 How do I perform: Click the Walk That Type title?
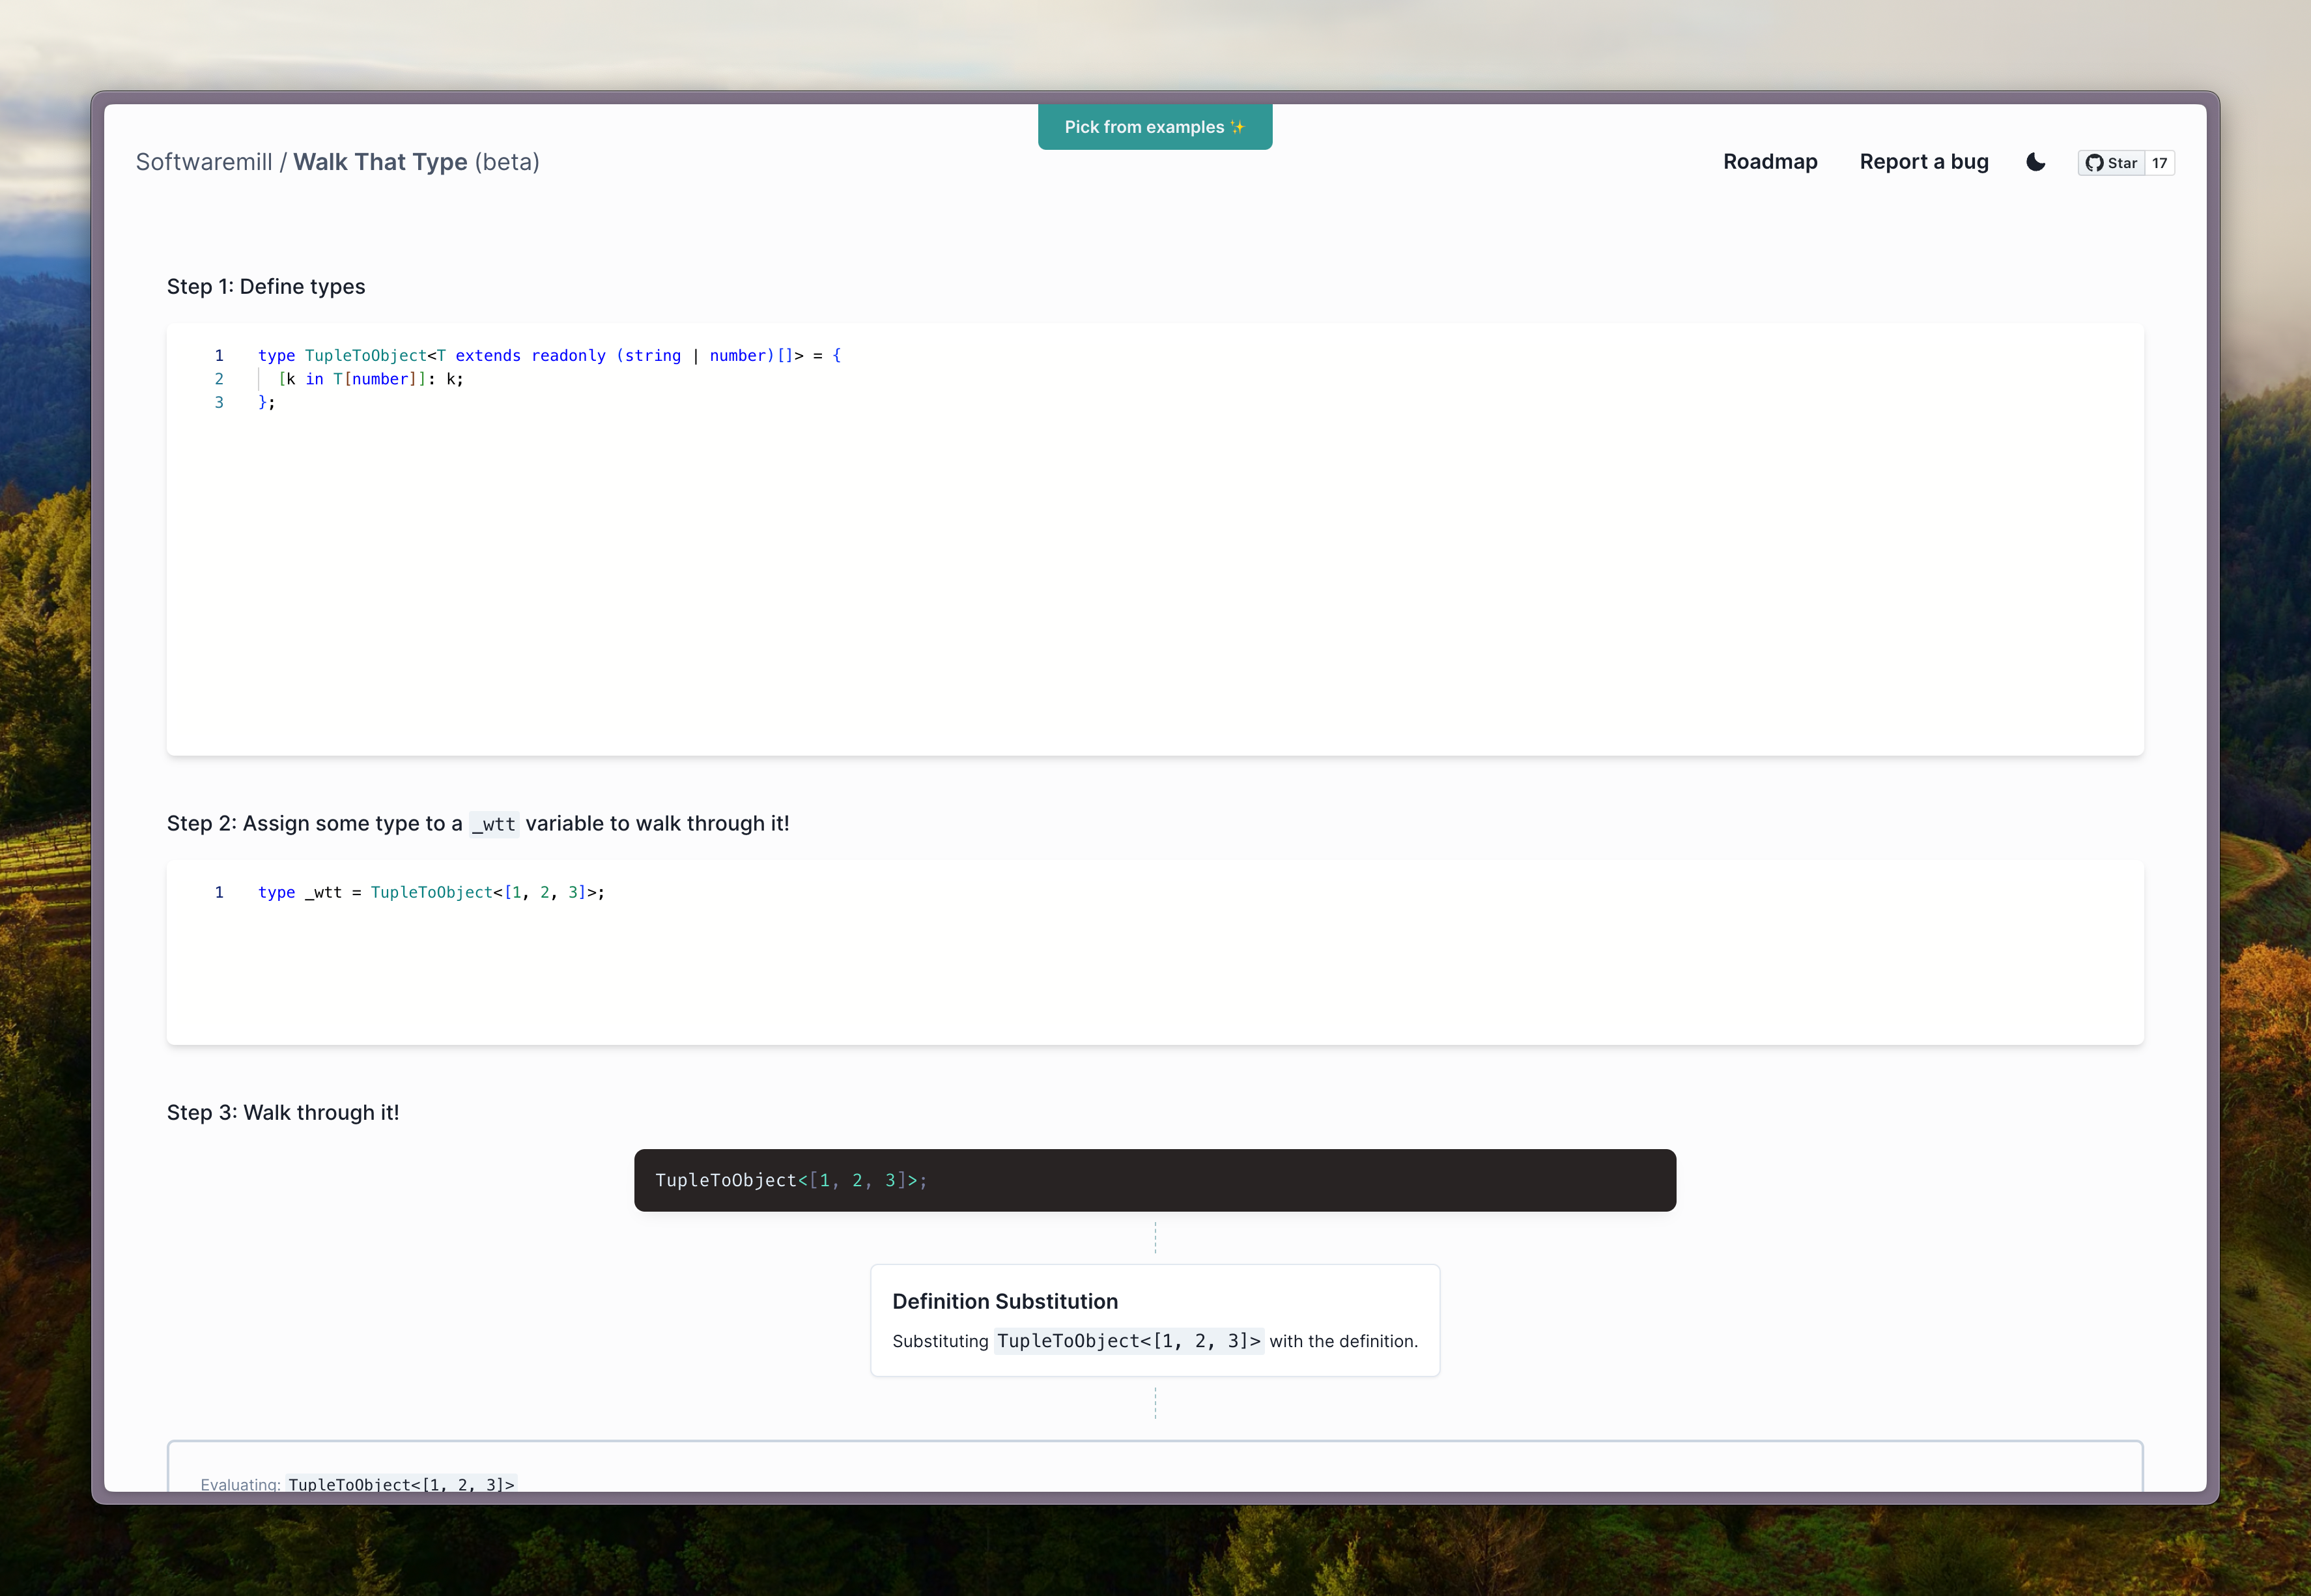pyautogui.click(x=380, y=162)
